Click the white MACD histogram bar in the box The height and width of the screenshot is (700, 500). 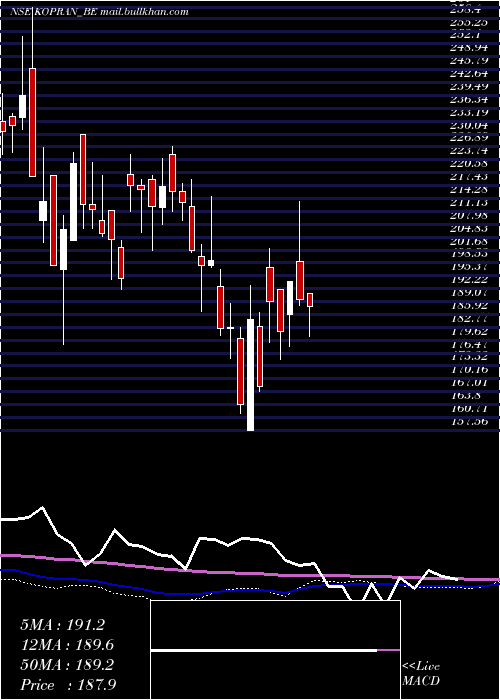coord(264,651)
